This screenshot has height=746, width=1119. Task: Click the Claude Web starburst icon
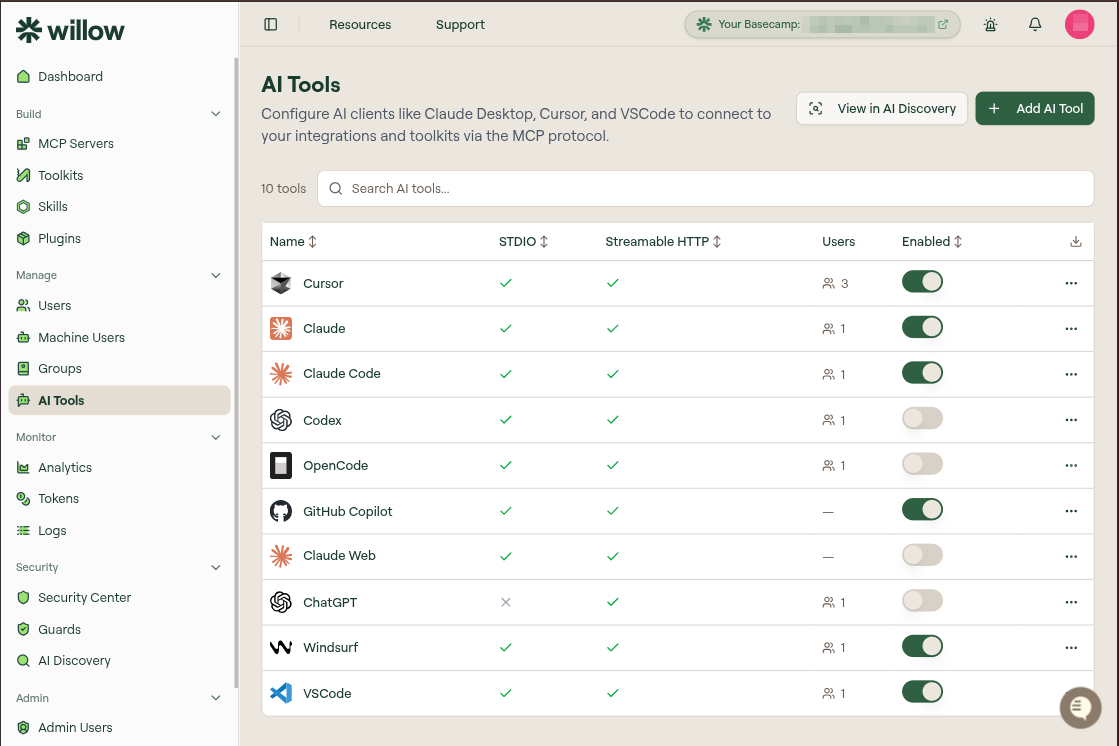(x=281, y=556)
